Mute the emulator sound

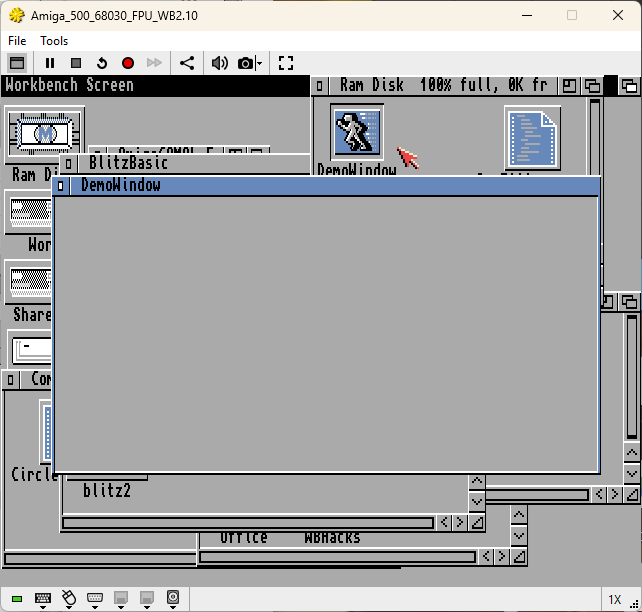219,63
